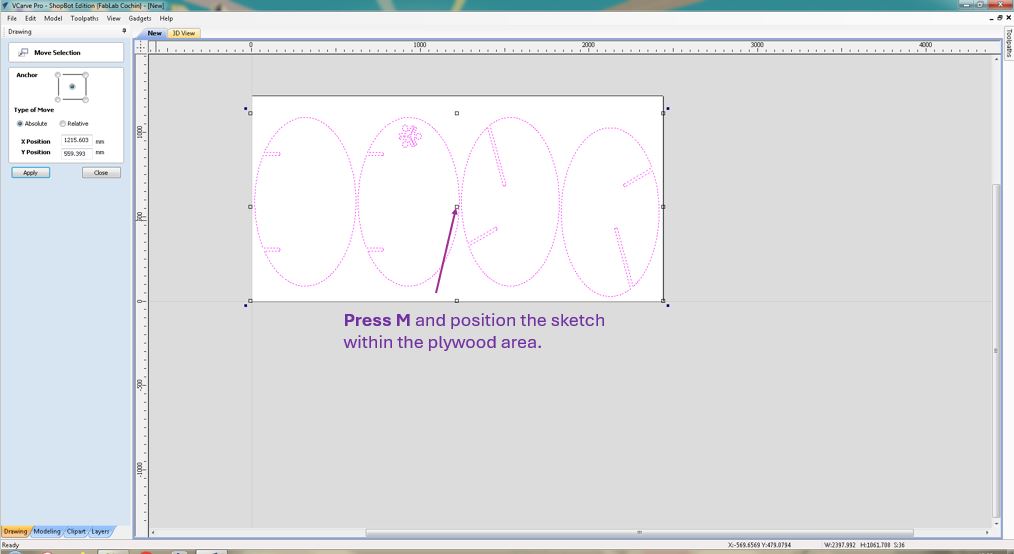Select the Modeling panel tab
The height and width of the screenshot is (554, 1014).
[47, 531]
